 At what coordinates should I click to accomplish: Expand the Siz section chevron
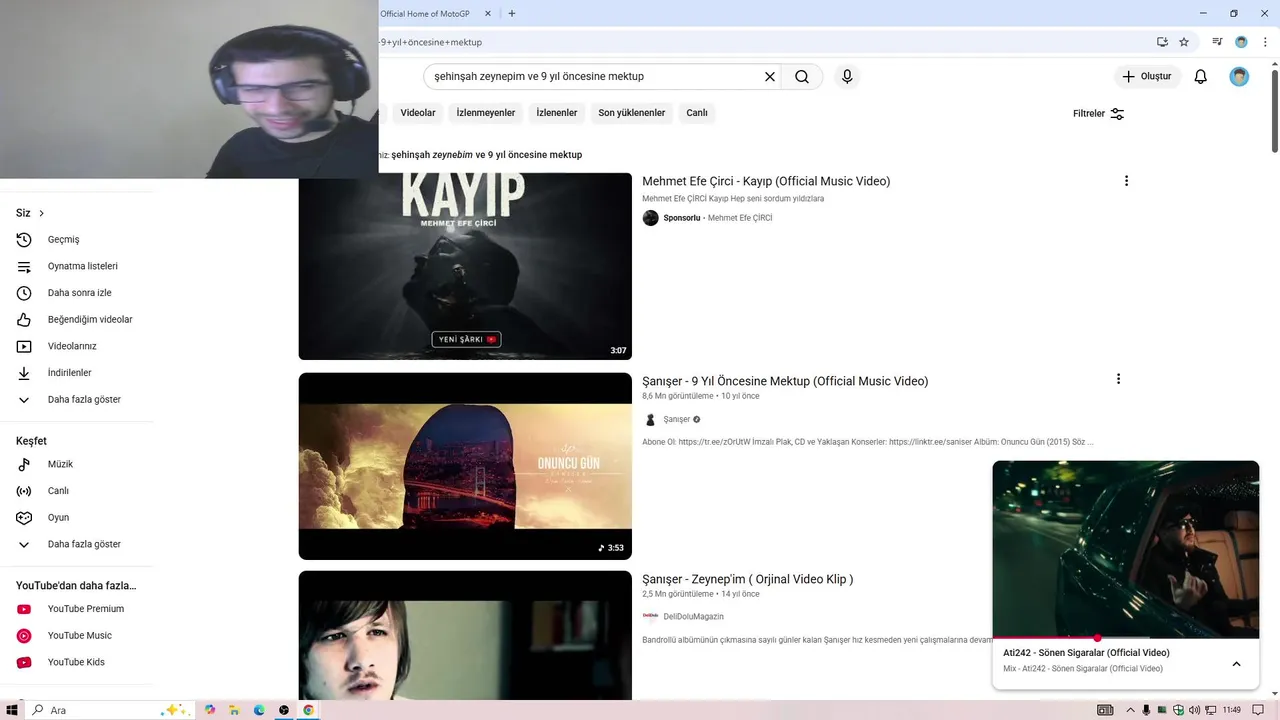click(41, 213)
